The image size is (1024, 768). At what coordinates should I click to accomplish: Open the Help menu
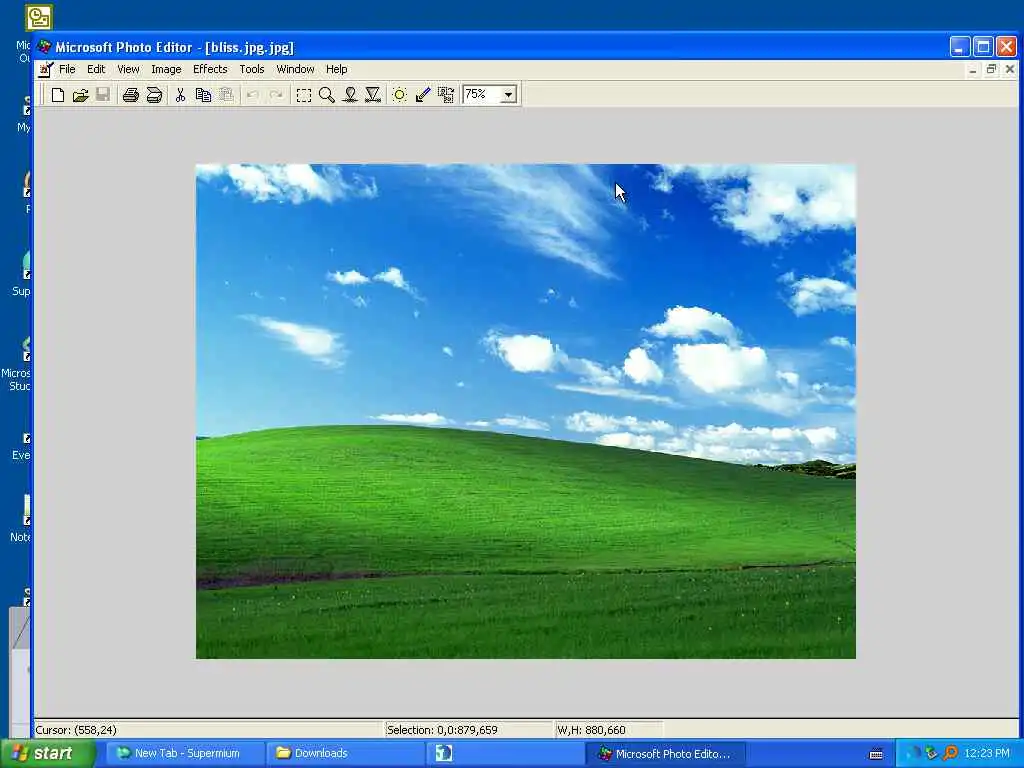[x=336, y=69]
